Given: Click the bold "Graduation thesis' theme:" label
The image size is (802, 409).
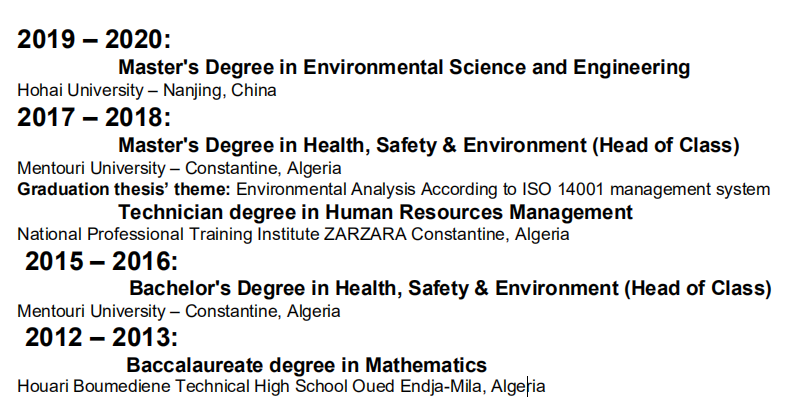Looking at the screenshot, I should pos(124,190).
